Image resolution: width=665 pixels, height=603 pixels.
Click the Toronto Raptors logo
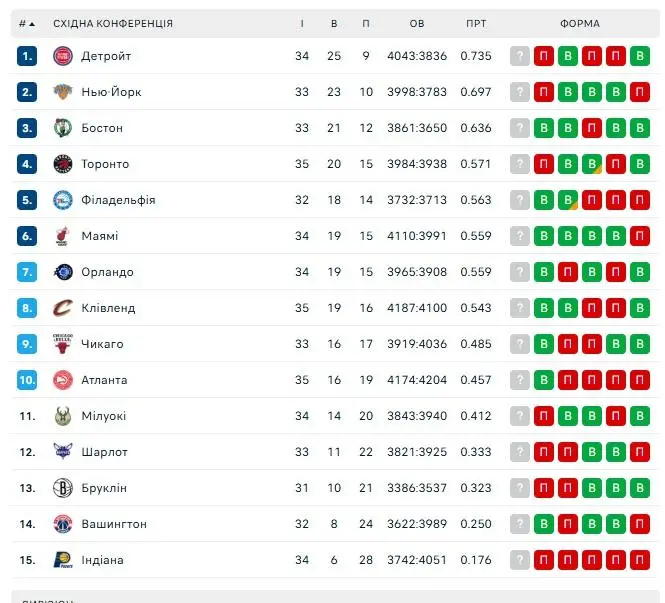(x=63, y=164)
